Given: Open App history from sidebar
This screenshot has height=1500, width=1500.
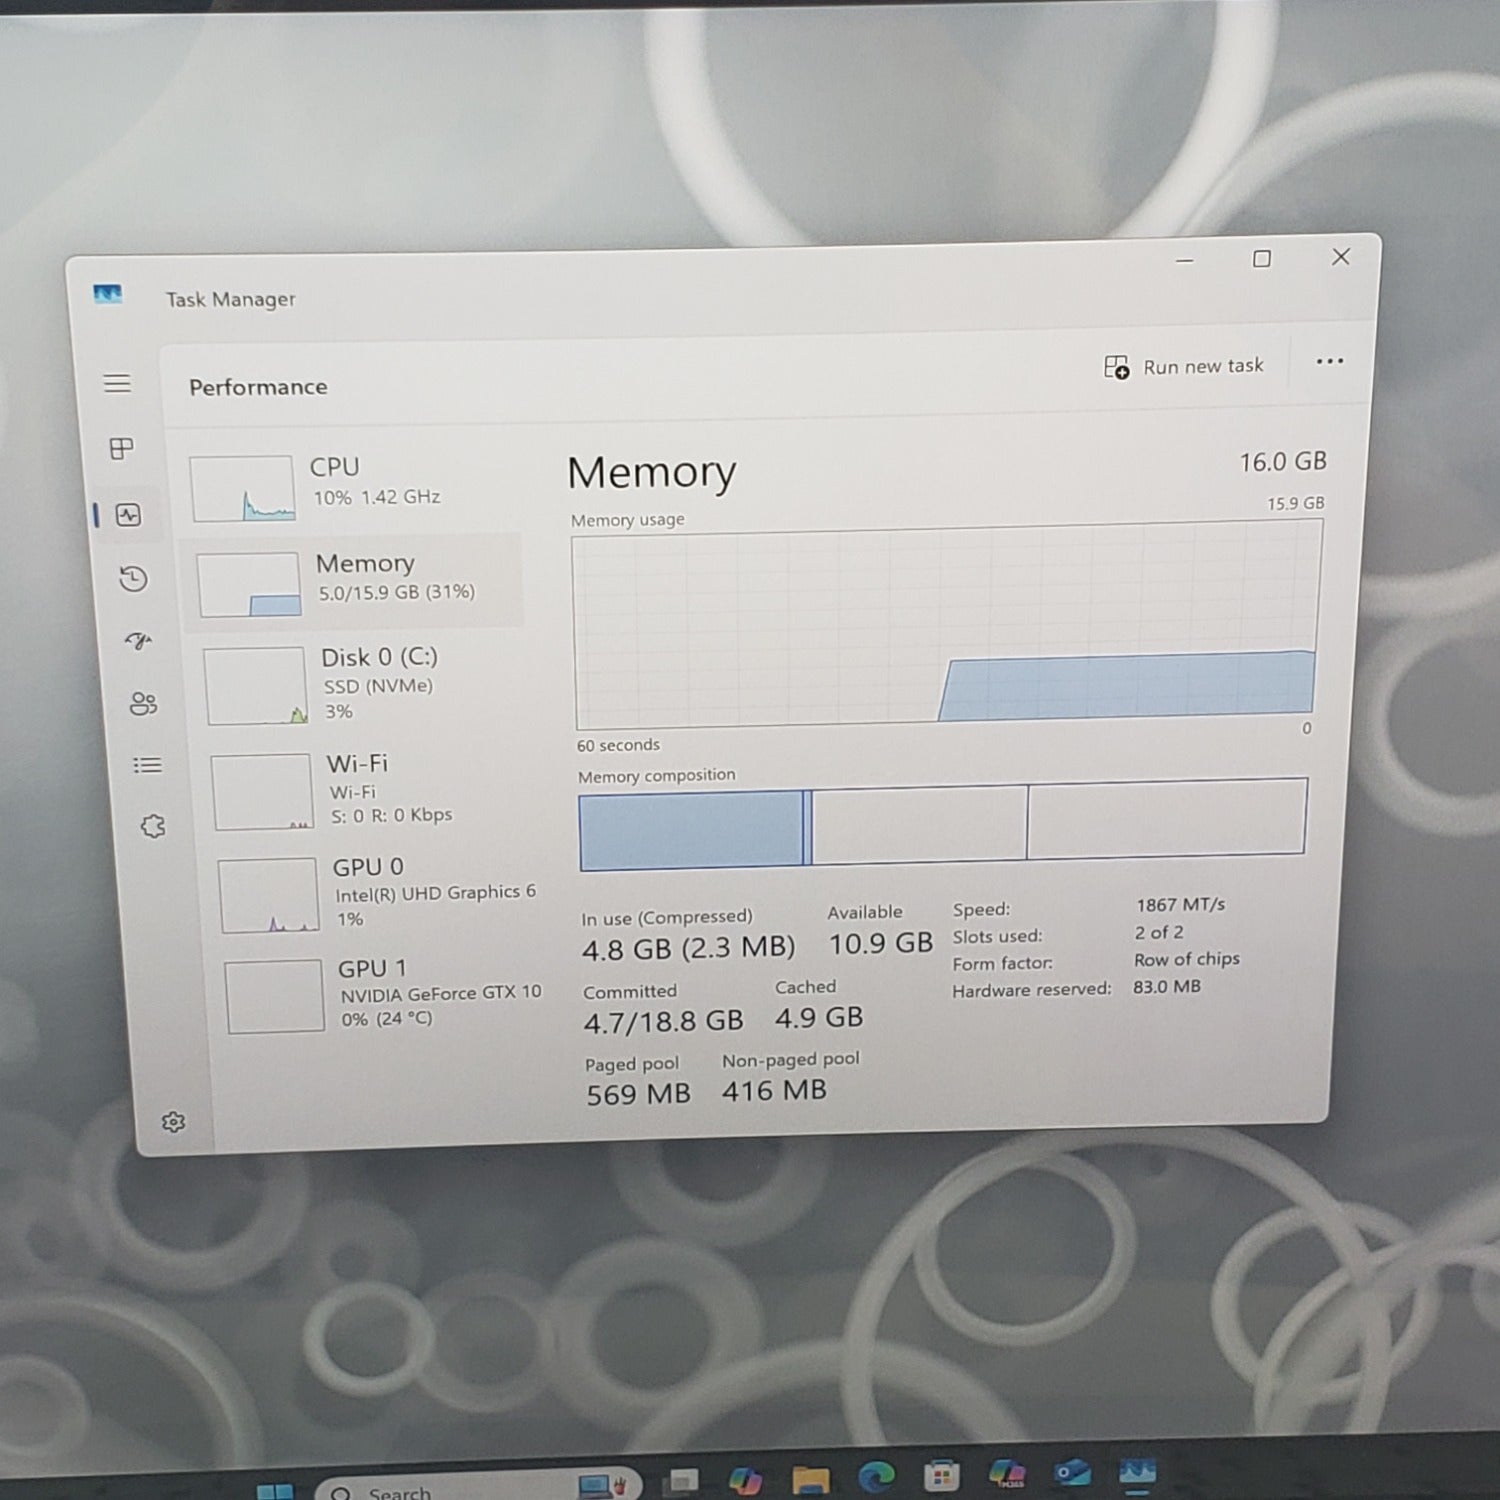Looking at the screenshot, I should (x=133, y=579).
